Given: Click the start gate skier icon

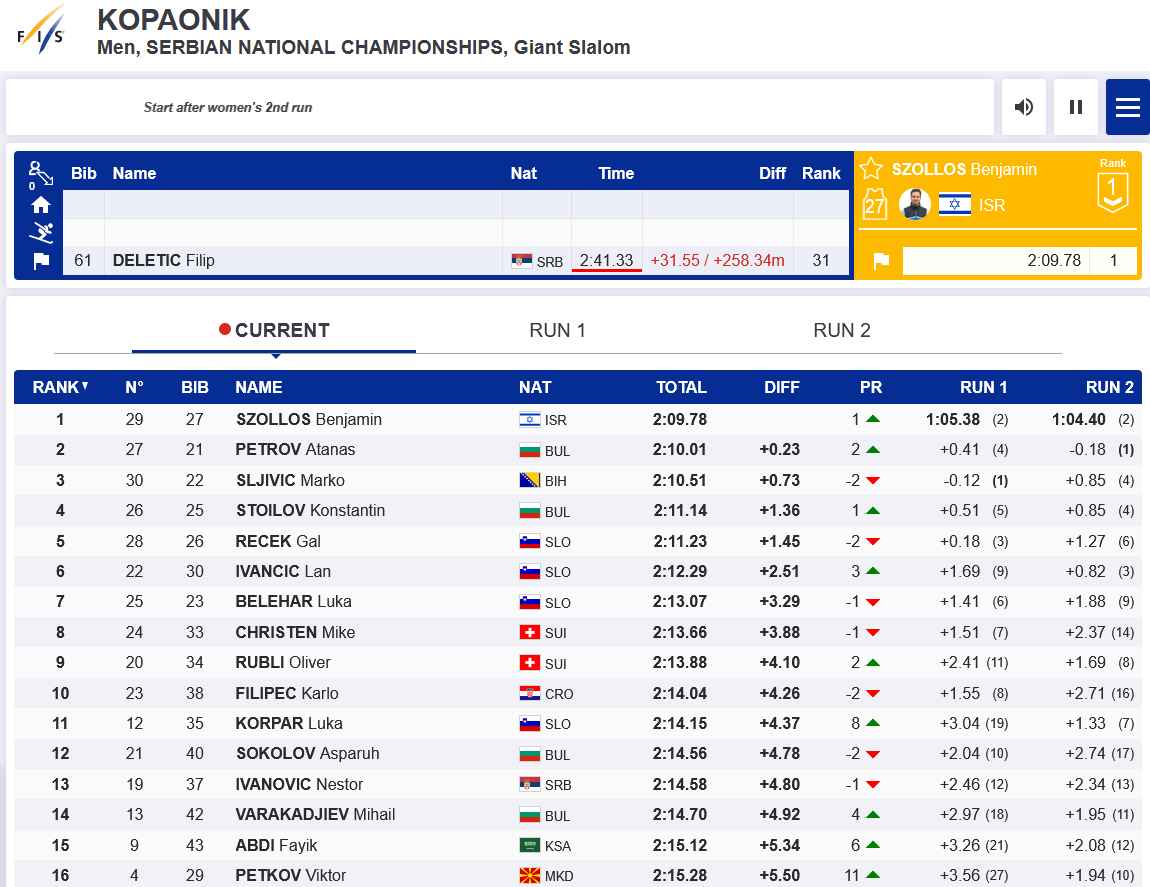Looking at the screenshot, I should click(40, 174).
